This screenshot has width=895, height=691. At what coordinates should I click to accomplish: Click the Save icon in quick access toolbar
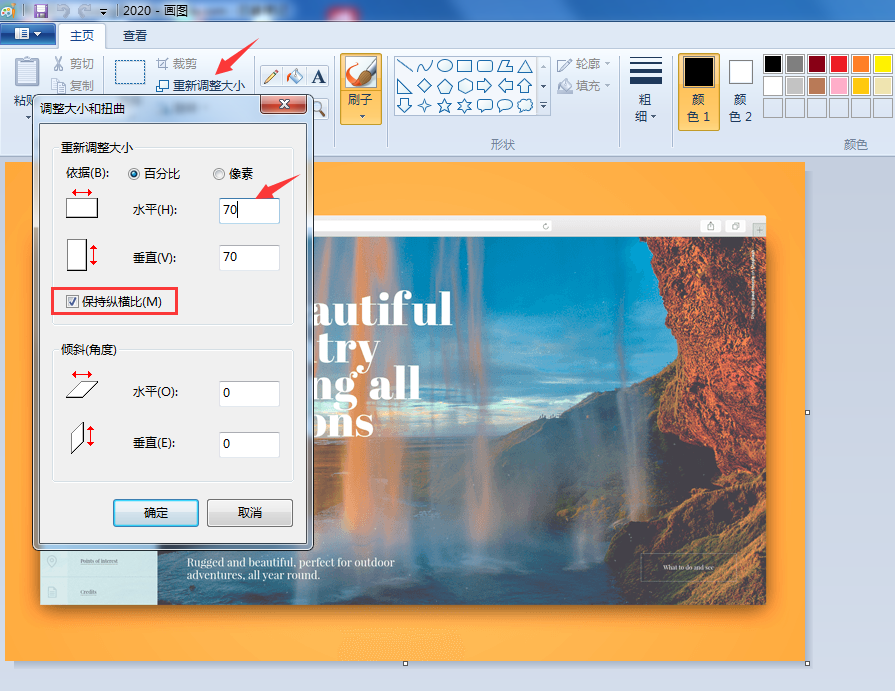[41, 10]
